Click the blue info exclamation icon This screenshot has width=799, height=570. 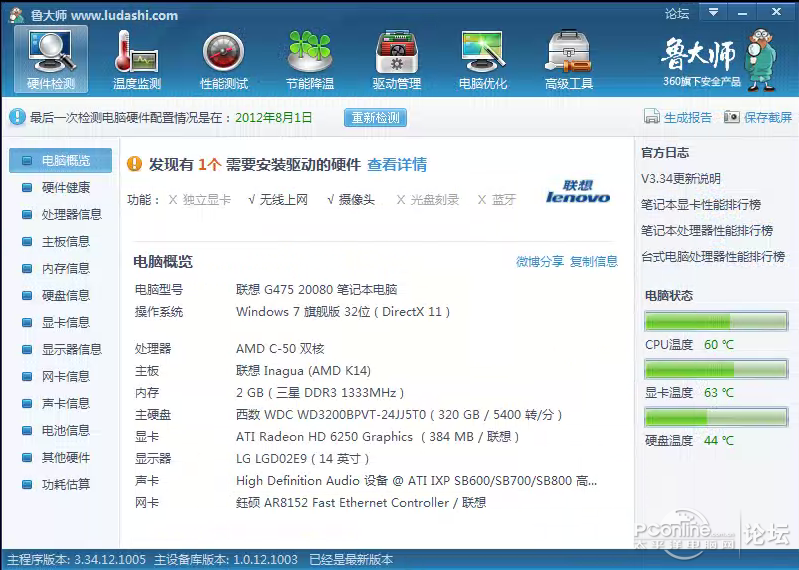pos(17,117)
